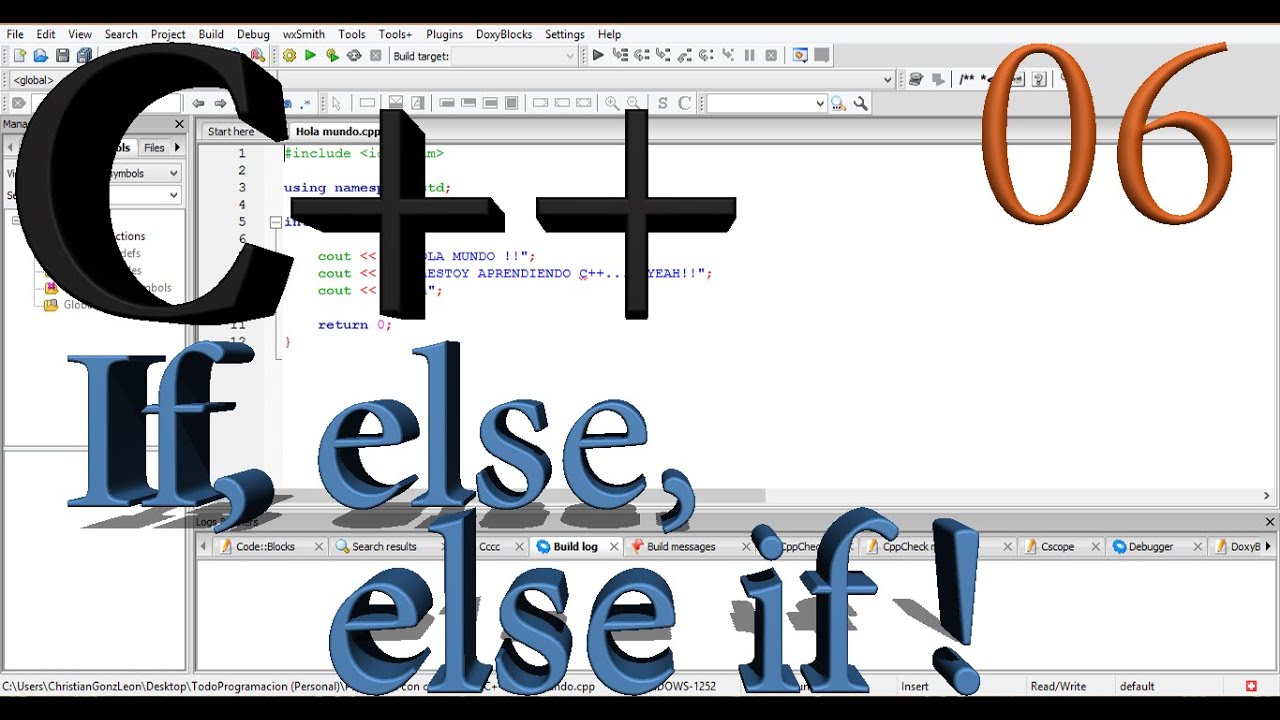
Task: Click the Read/Write status bar entry
Action: point(1058,686)
